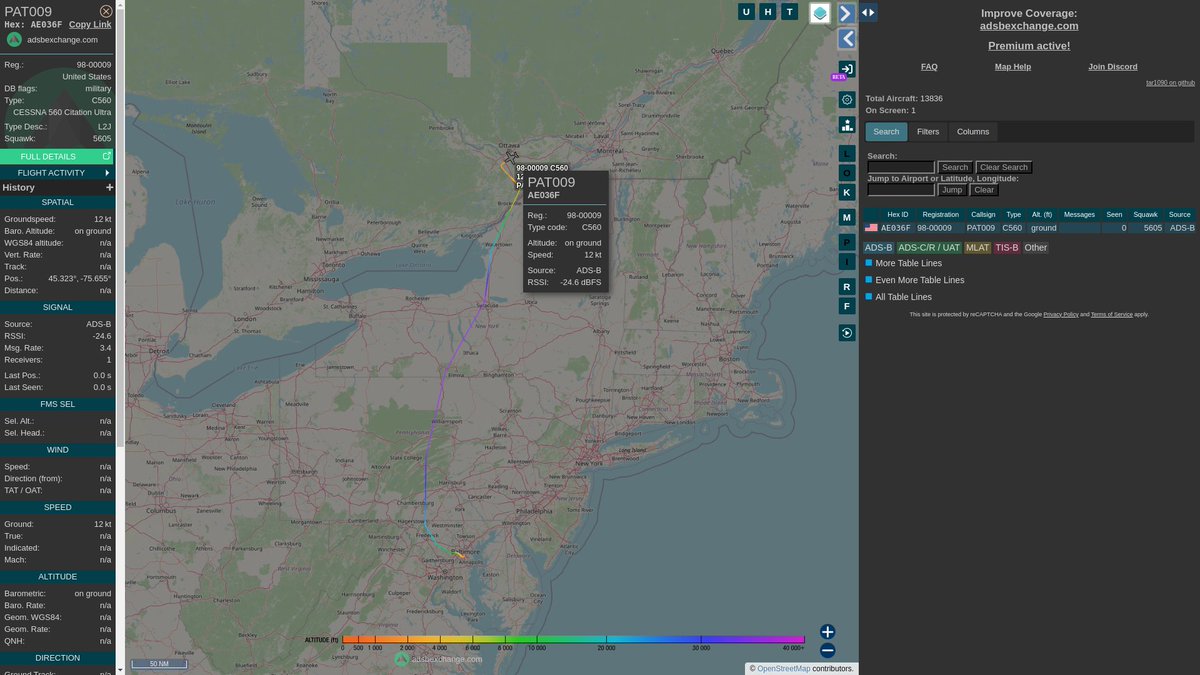Zoom out with the minus button
Viewport: 1200px width, 675px height.
(827, 650)
